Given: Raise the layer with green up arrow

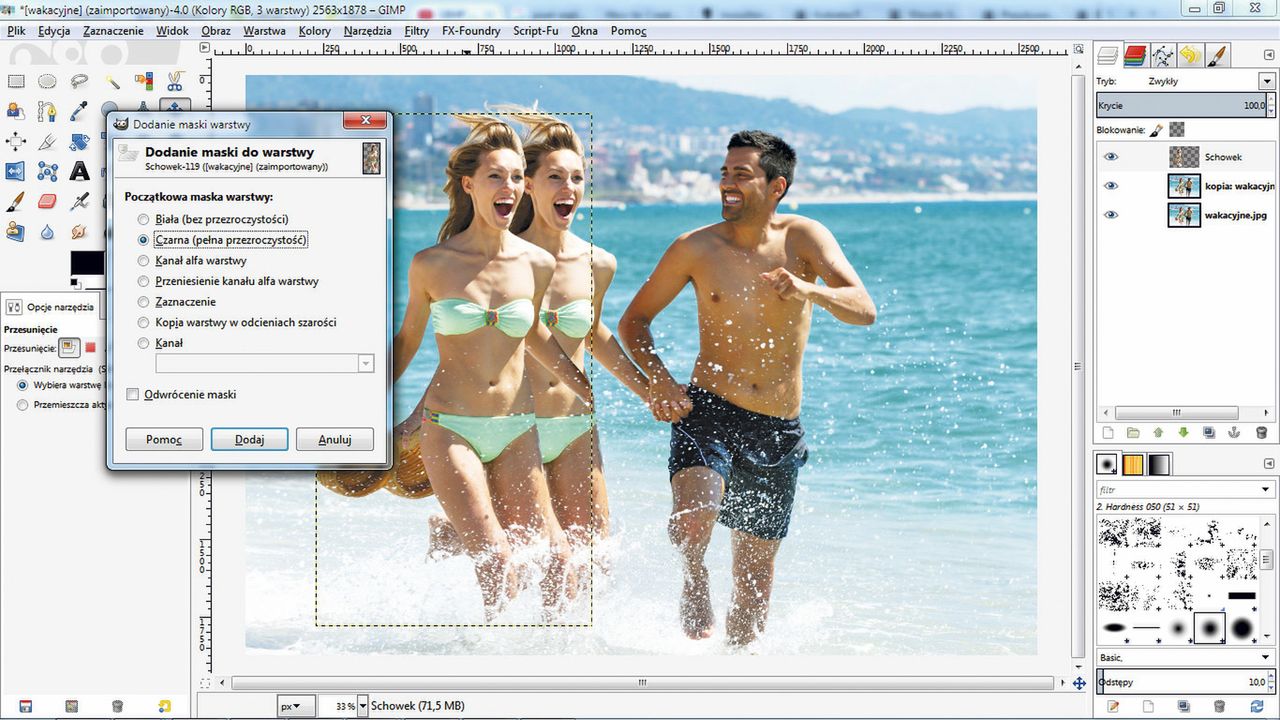Looking at the screenshot, I should 1158,433.
